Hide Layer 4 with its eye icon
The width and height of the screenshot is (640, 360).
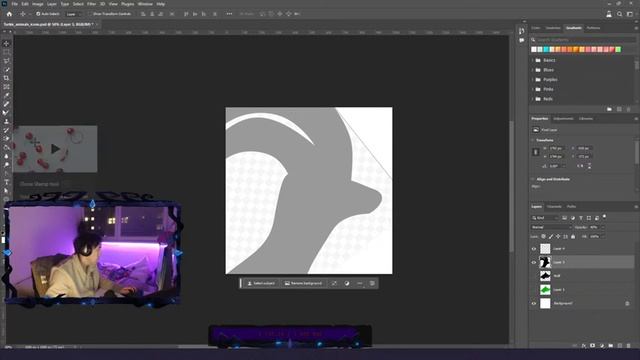pyautogui.click(x=533, y=249)
